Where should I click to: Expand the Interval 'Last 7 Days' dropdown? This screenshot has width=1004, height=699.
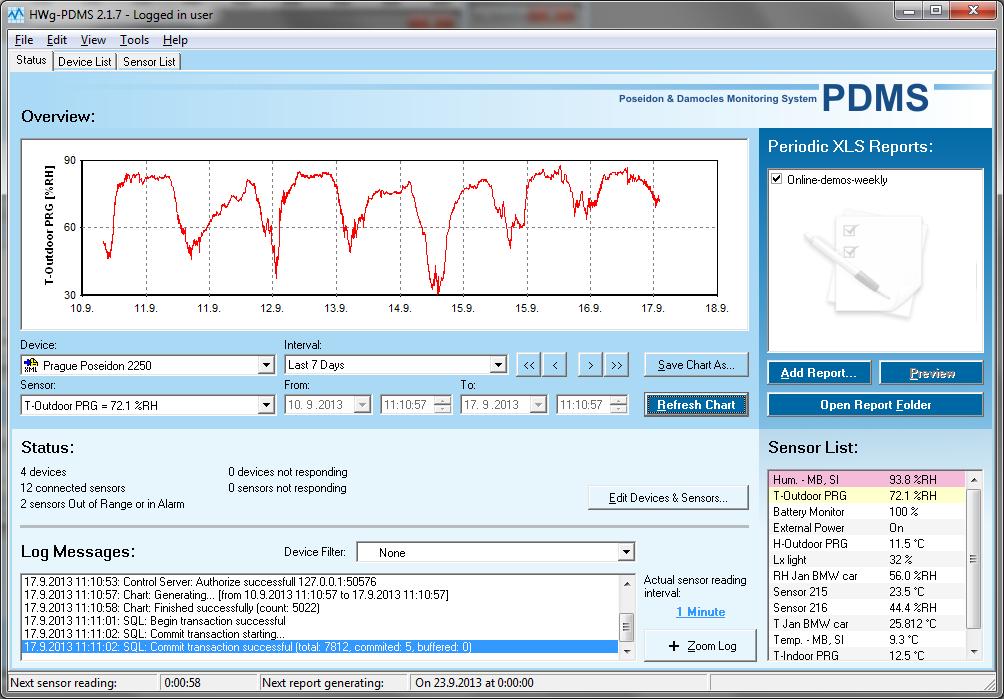498,365
